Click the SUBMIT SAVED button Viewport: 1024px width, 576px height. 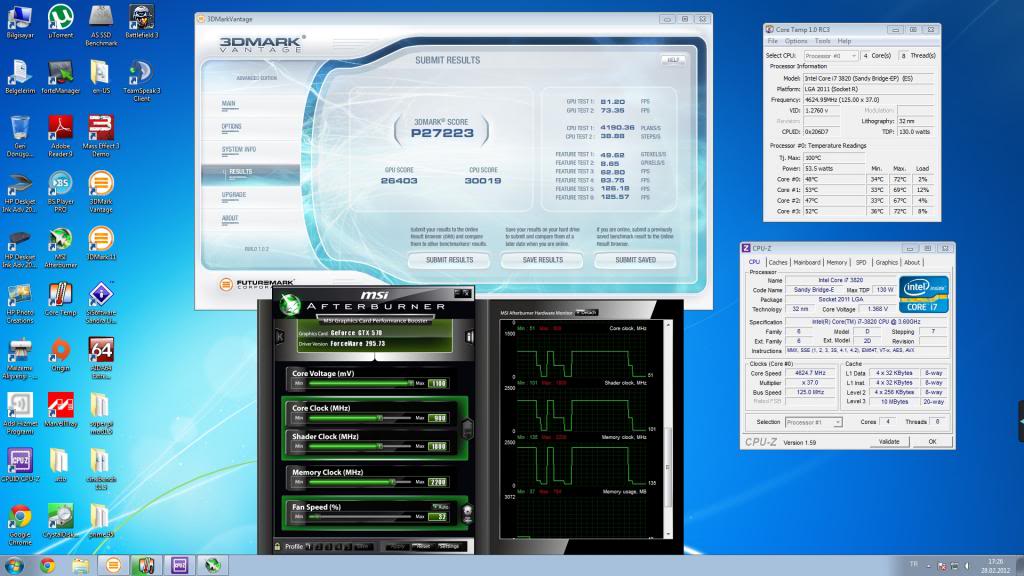[635, 260]
